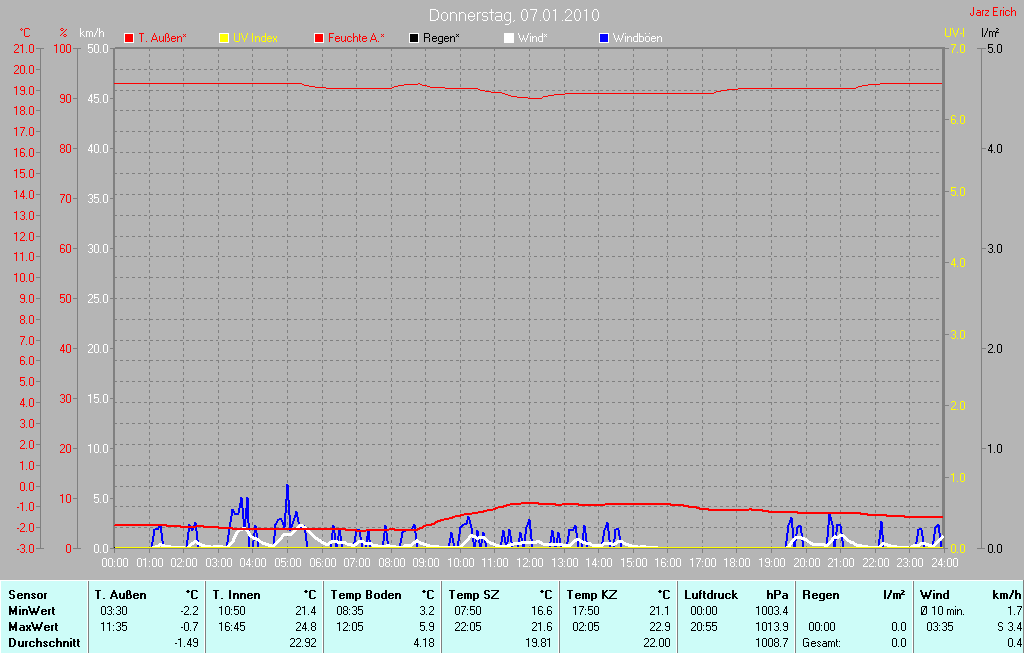
Task: Click the Regen Gesamt value cell
Action: point(899,643)
